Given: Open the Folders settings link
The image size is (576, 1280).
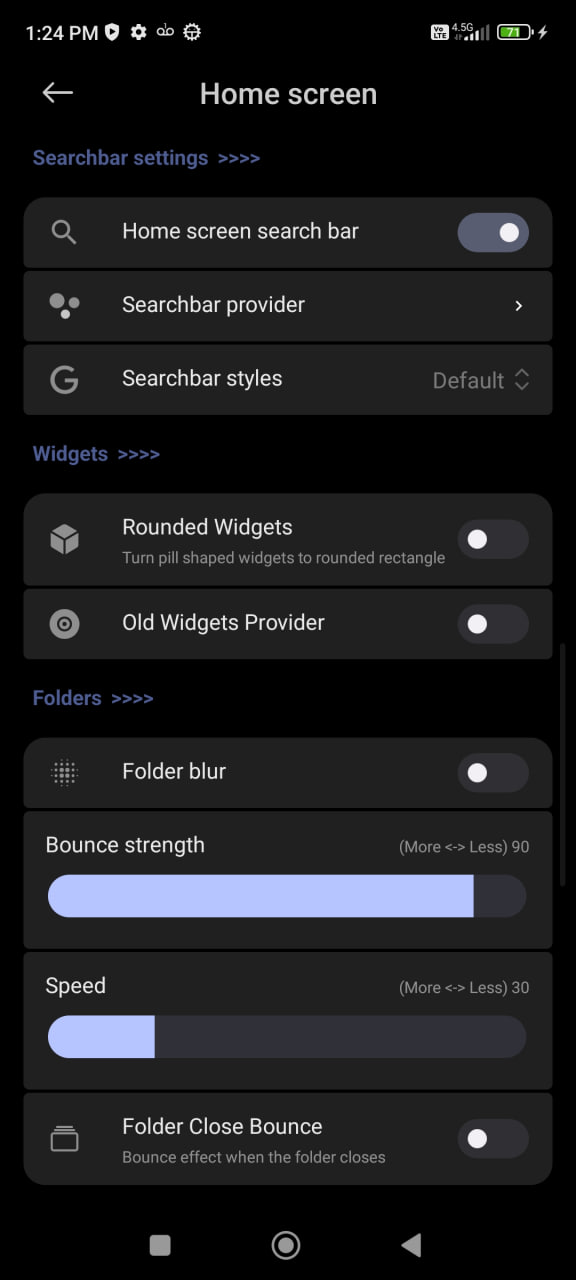Looking at the screenshot, I should [93, 697].
